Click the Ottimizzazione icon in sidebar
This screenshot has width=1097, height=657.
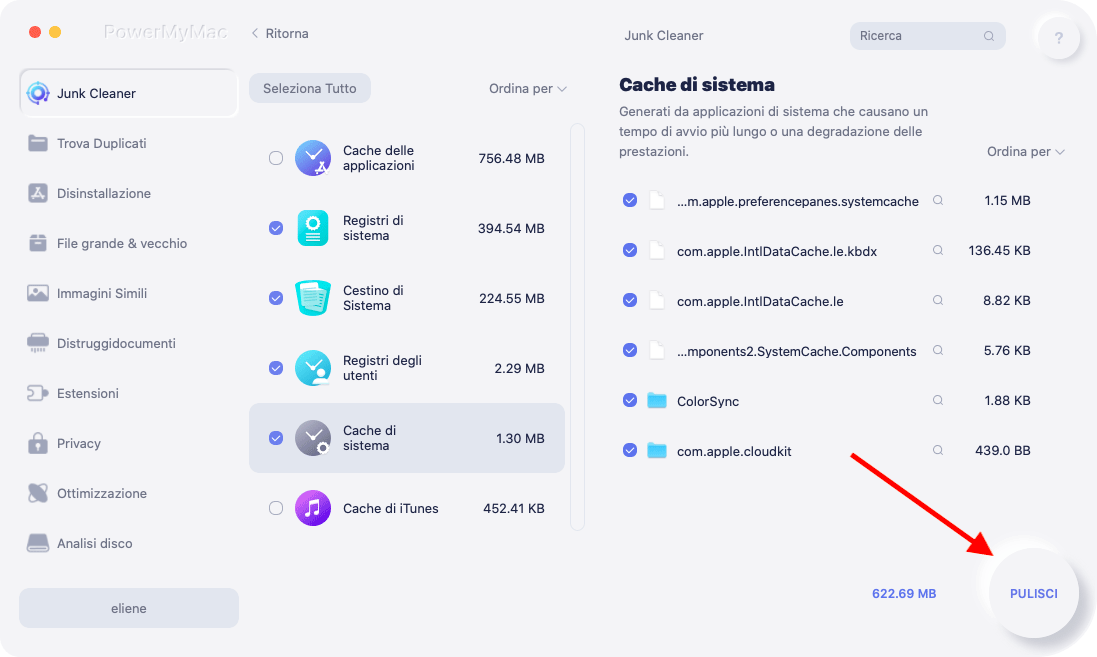[x=38, y=493]
